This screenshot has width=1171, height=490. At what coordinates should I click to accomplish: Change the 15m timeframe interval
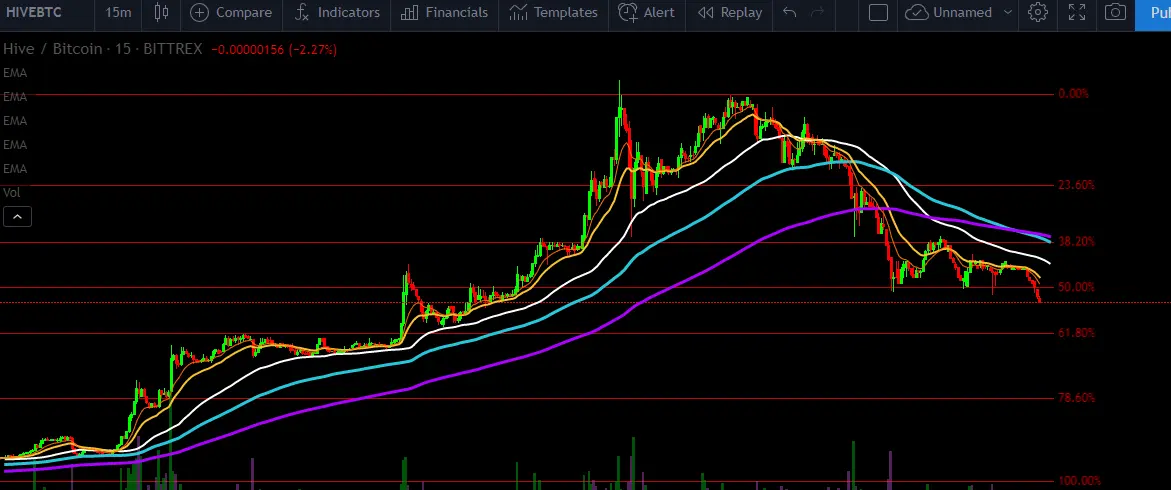(x=118, y=13)
